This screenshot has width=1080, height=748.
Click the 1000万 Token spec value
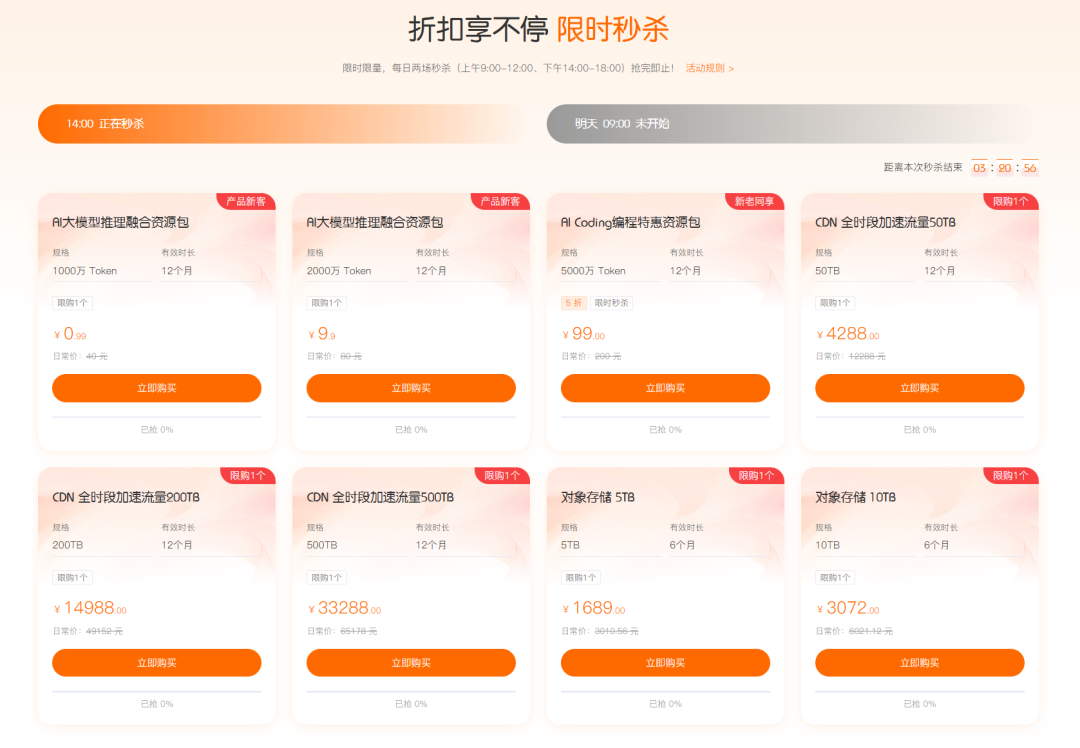(85, 271)
